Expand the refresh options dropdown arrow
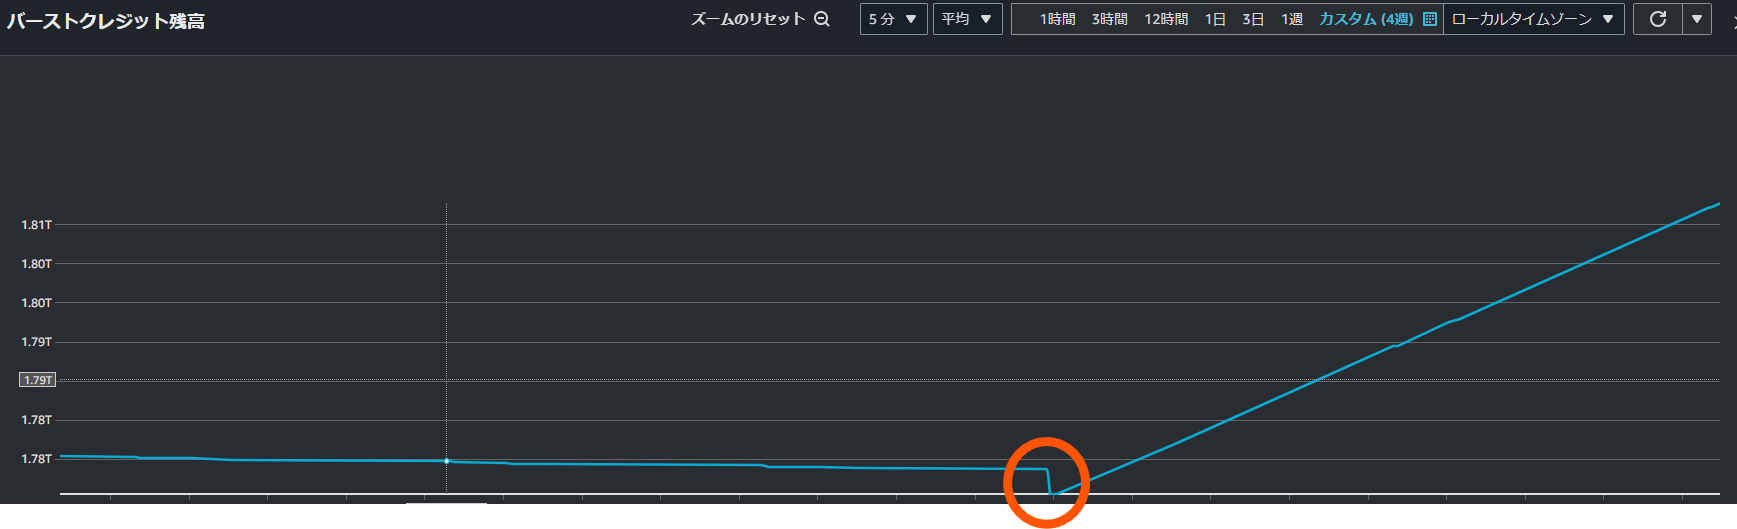The width and height of the screenshot is (1737, 529). pyautogui.click(x=1696, y=19)
